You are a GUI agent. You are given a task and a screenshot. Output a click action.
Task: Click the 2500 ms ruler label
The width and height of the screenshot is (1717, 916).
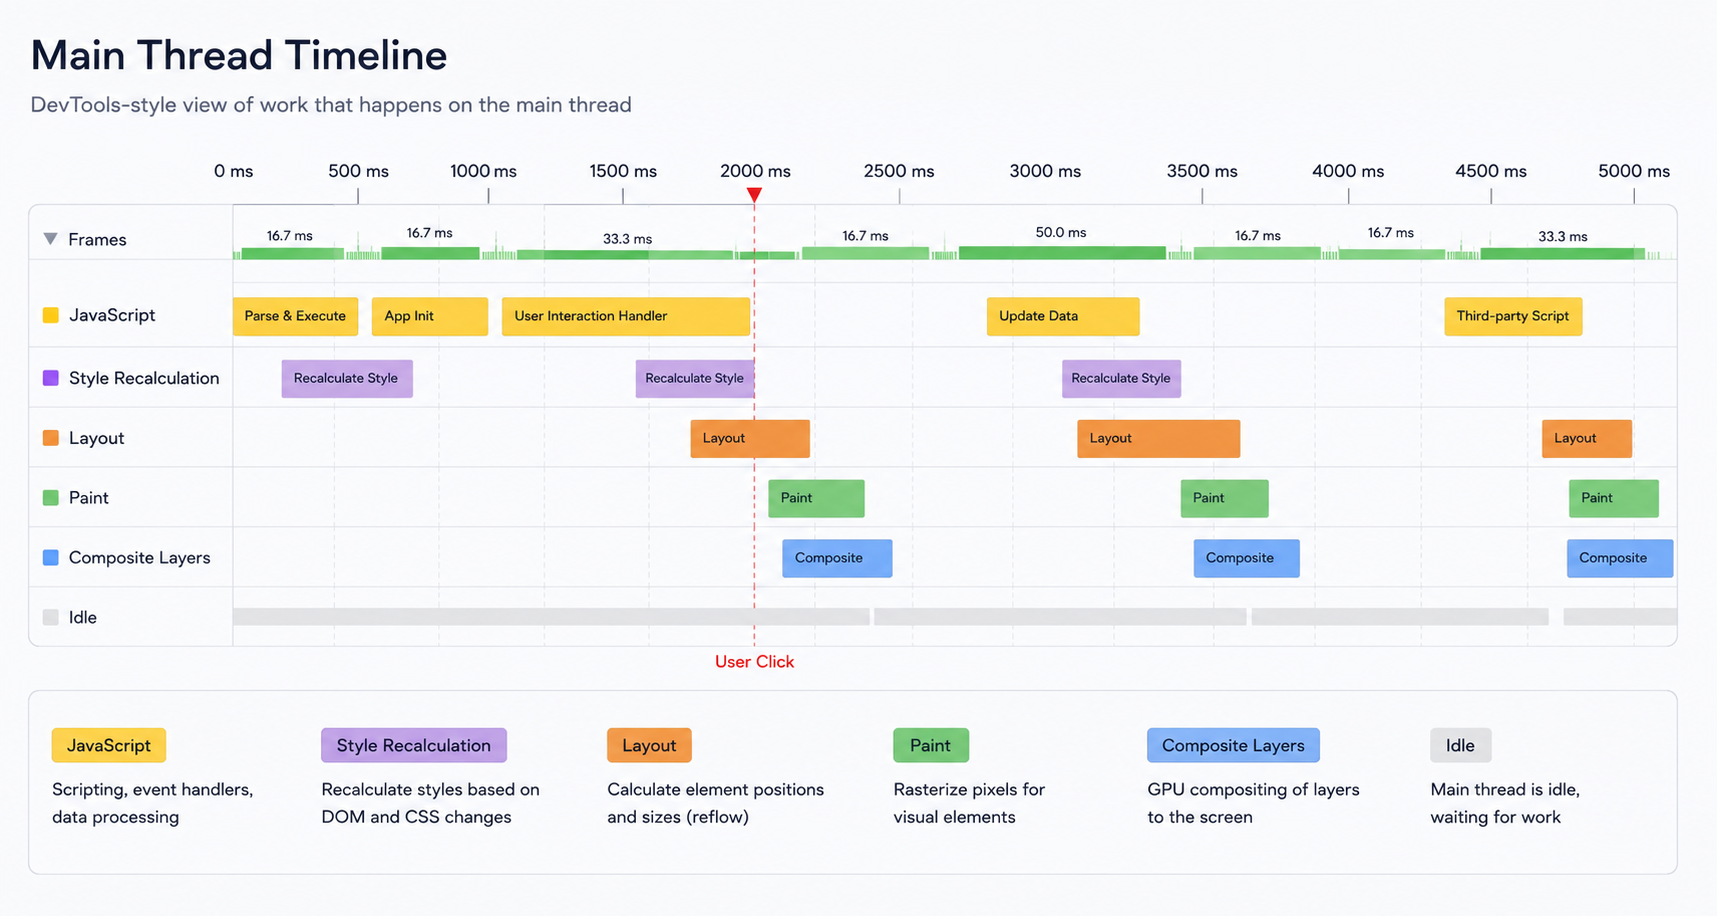pos(899,171)
